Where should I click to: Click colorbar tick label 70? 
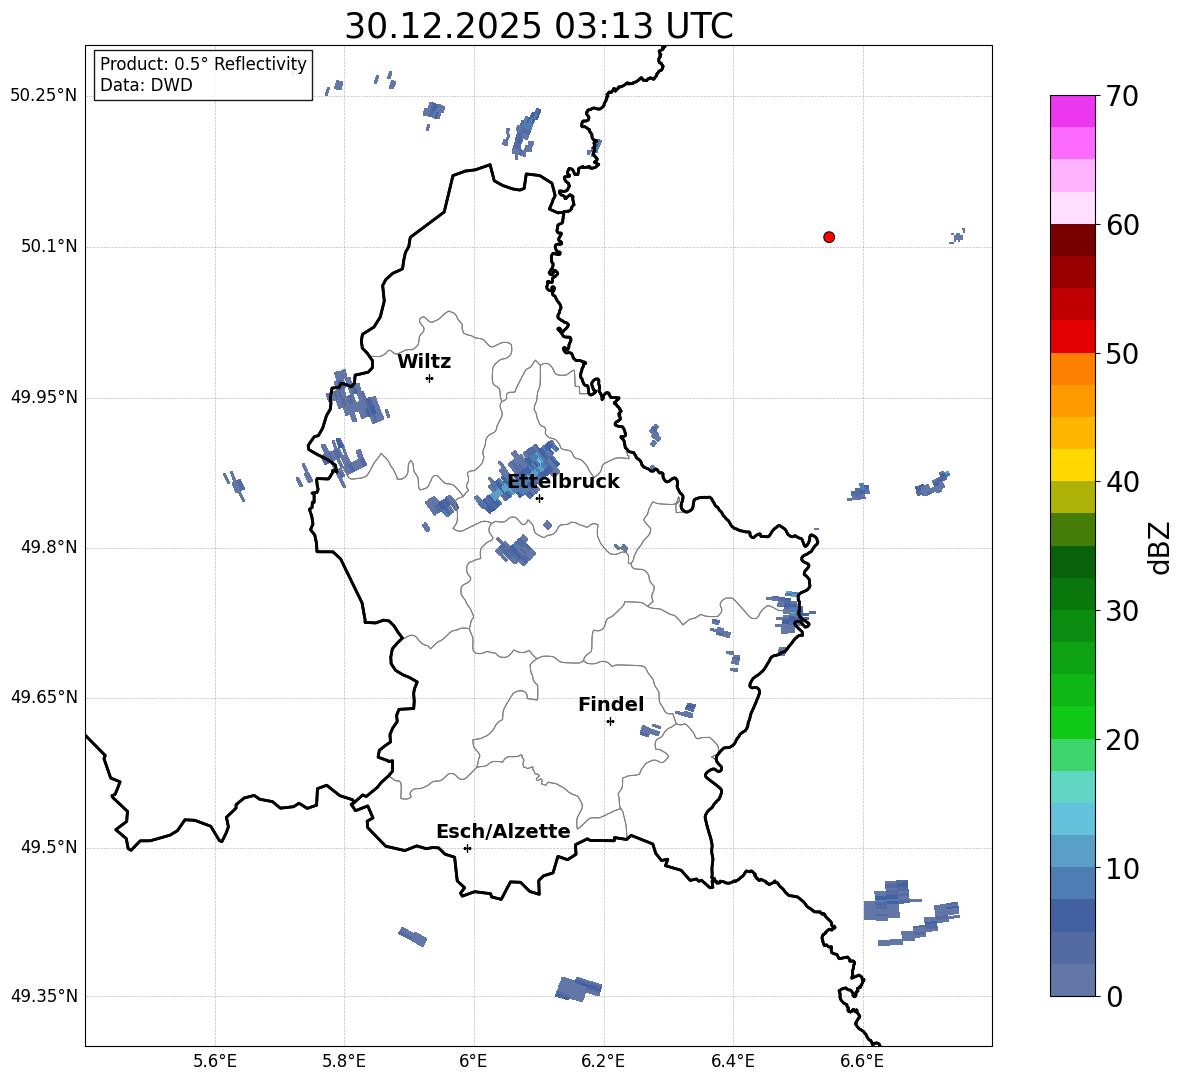pyautogui.click(x=1122, y=97)
